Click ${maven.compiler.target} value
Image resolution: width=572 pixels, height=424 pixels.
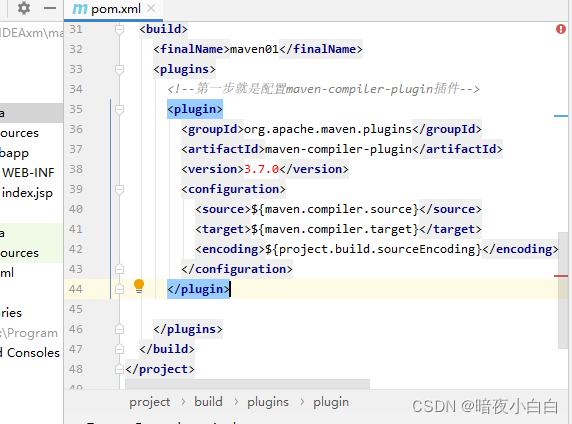pyautogui.click(x=335, y=230)
